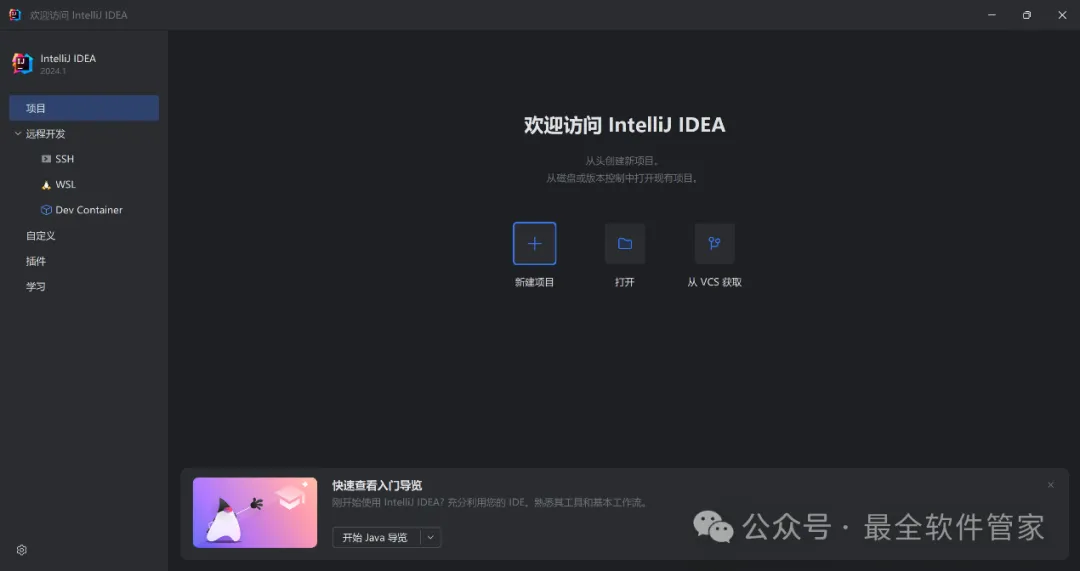1080x571 pixels.
Task: Click the WSL penguin icon
Action: [46, 185]
